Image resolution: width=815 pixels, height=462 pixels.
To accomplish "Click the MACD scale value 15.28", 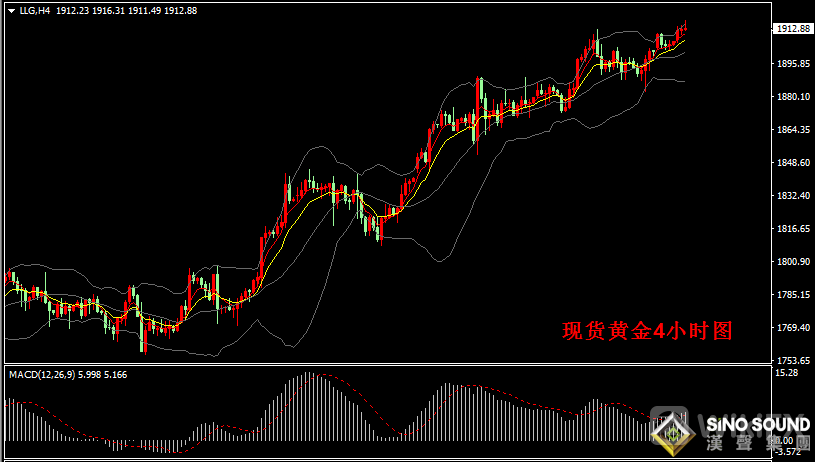I will [788, 374].
